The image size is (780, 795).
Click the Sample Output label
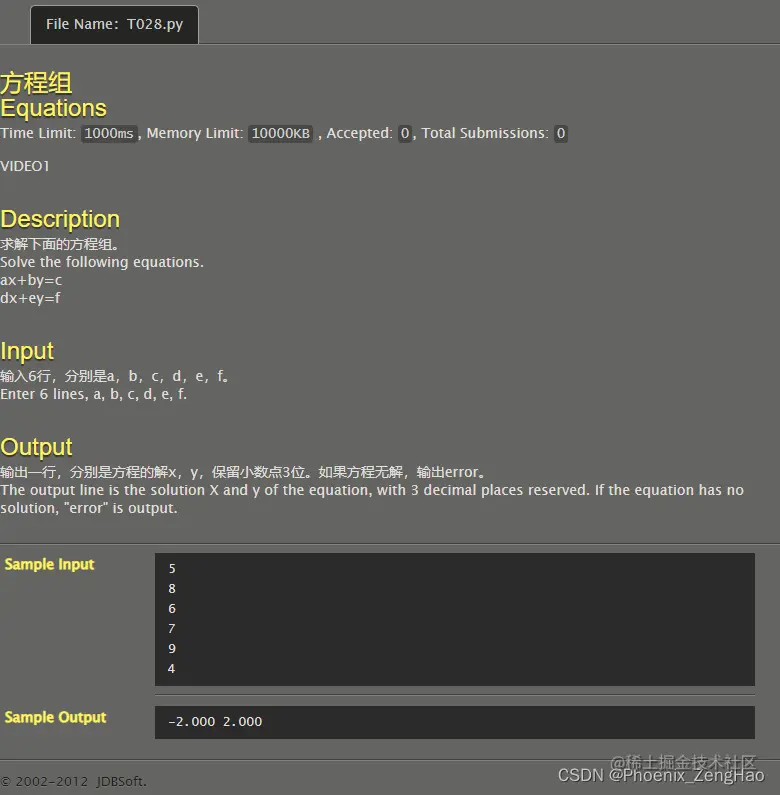55,717
